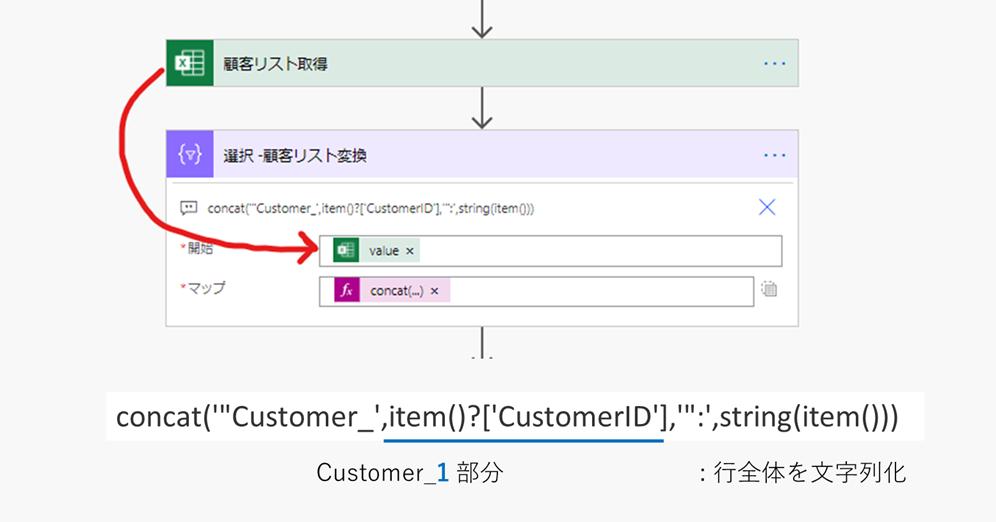996x522 pixels.
Task: Switch map to text mode icon
Action: pos(769,290)
